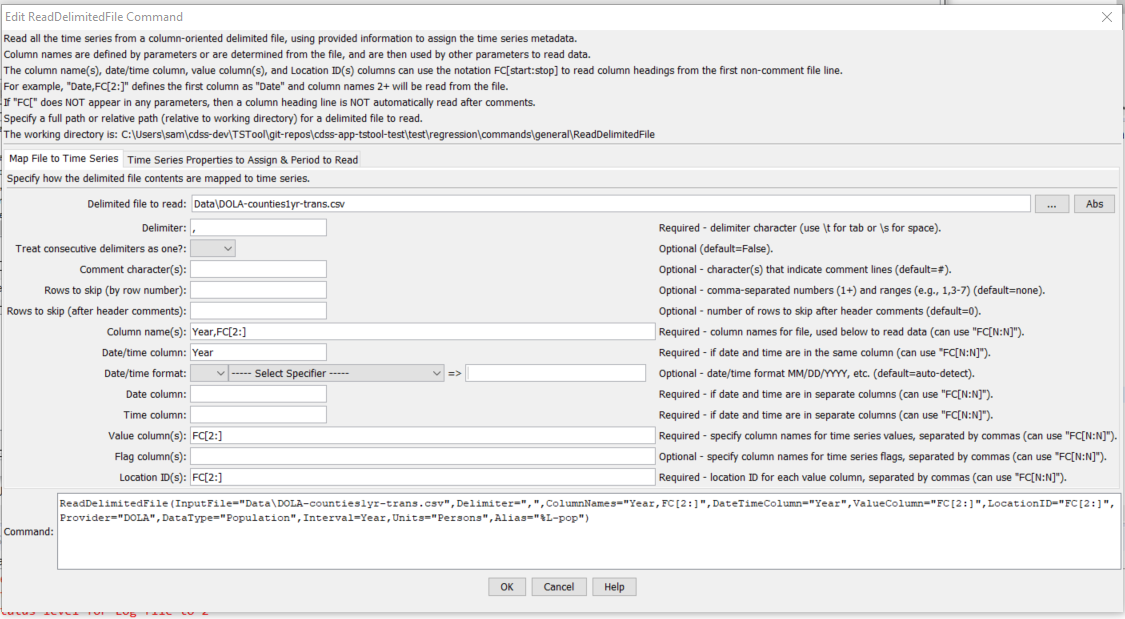The width and height of the screenshot is (1125, 619).
Task: Click Rows to skip (after header comments) field
Action: tap(258, 311)
